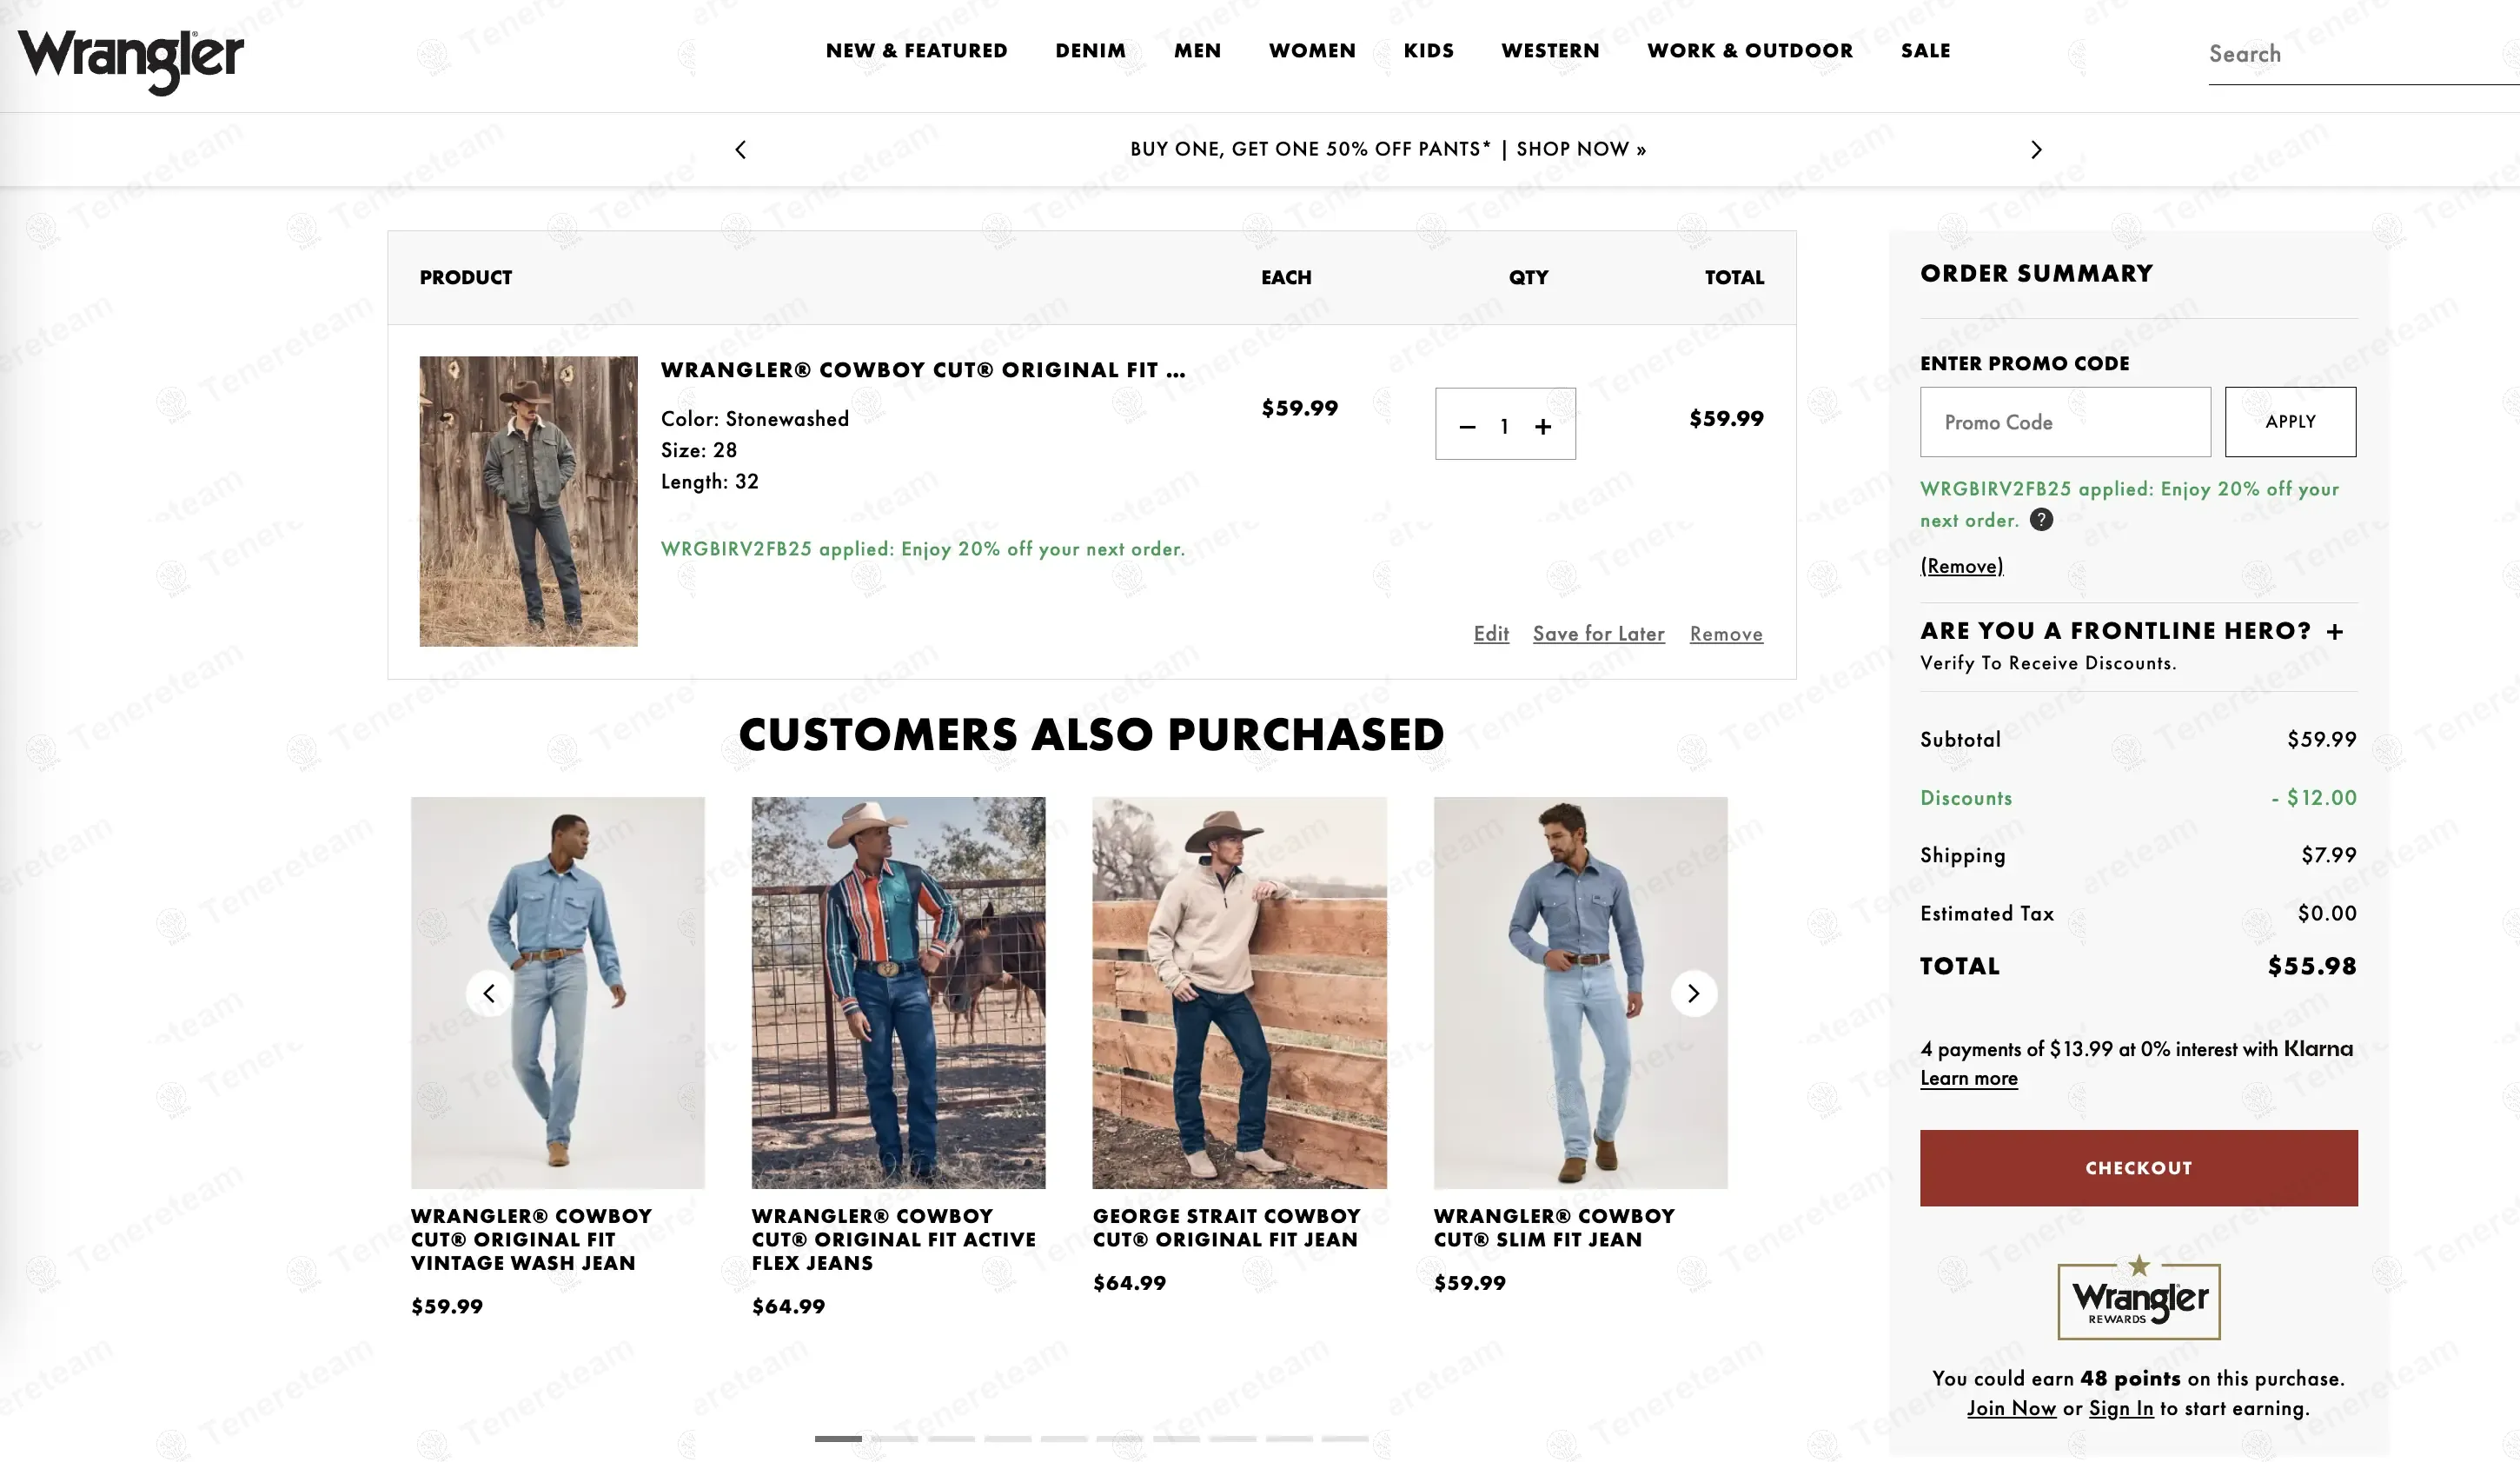Show next promo banner message
The height and width of the screenshot is (1462, 2520).
coord(2036,150)
